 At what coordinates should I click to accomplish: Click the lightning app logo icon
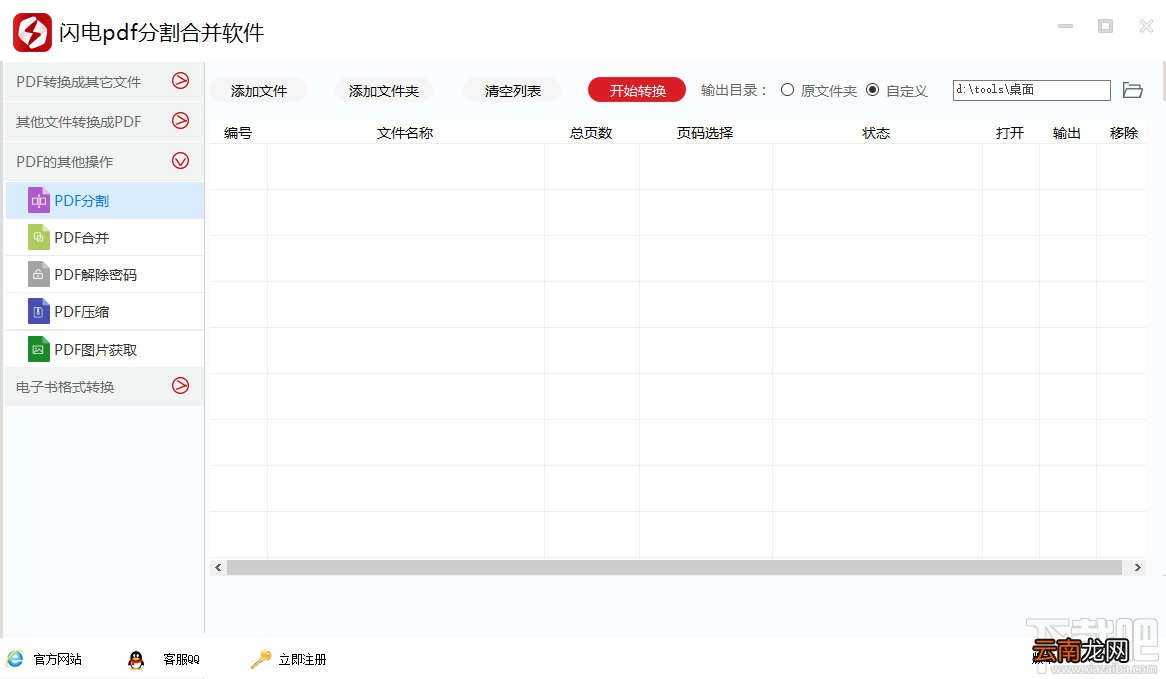click(32, 32)
